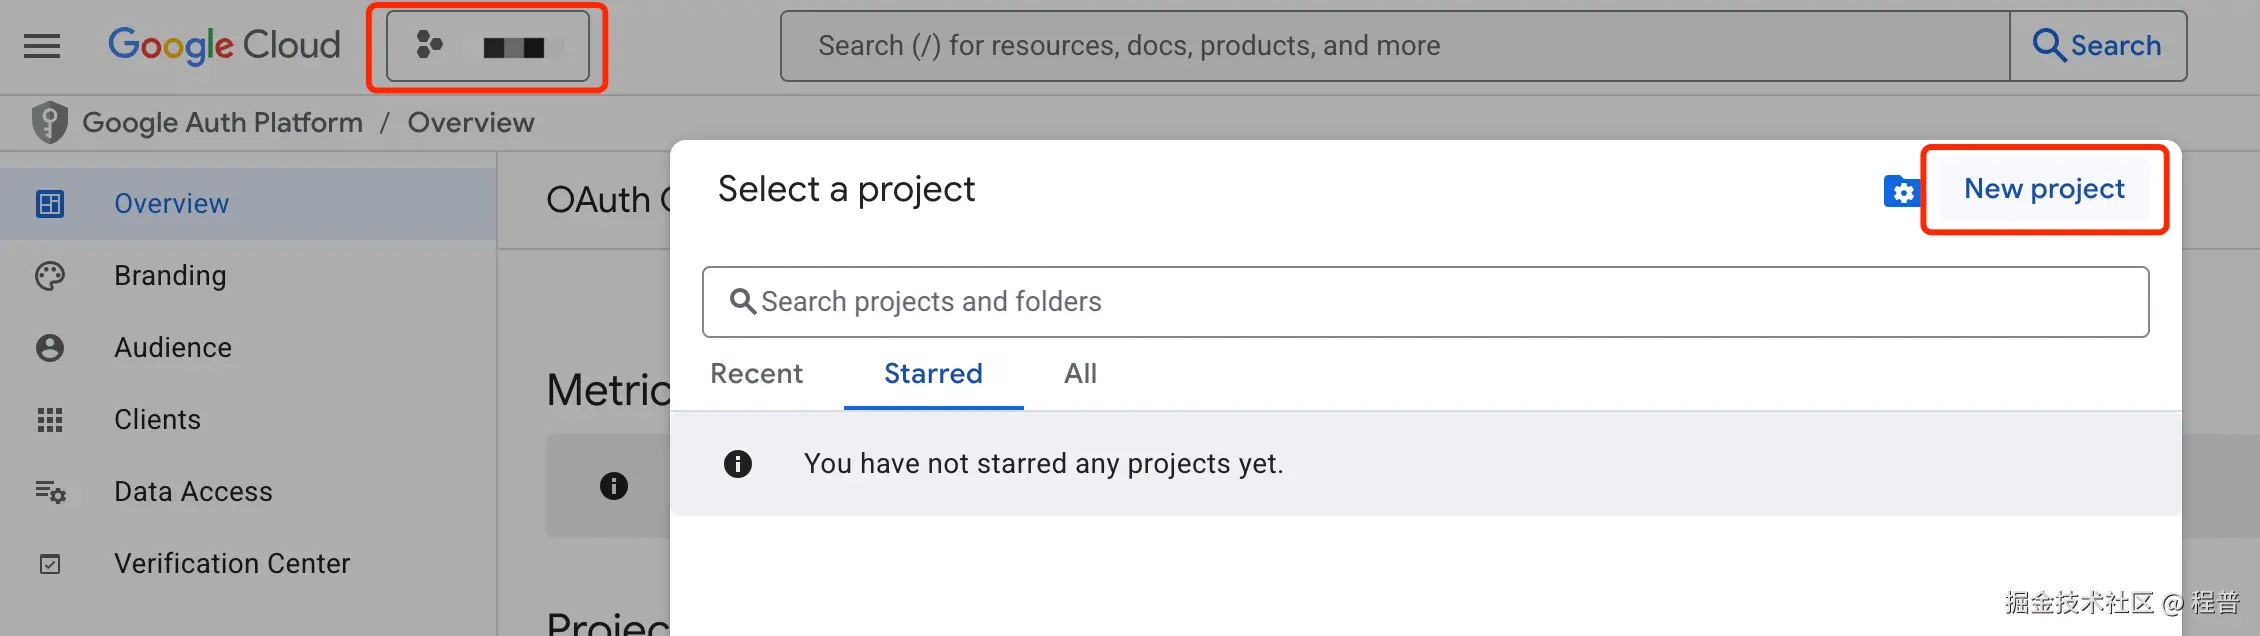Click the Google Cloud logo
The image size is (2260, 636).
224,45
